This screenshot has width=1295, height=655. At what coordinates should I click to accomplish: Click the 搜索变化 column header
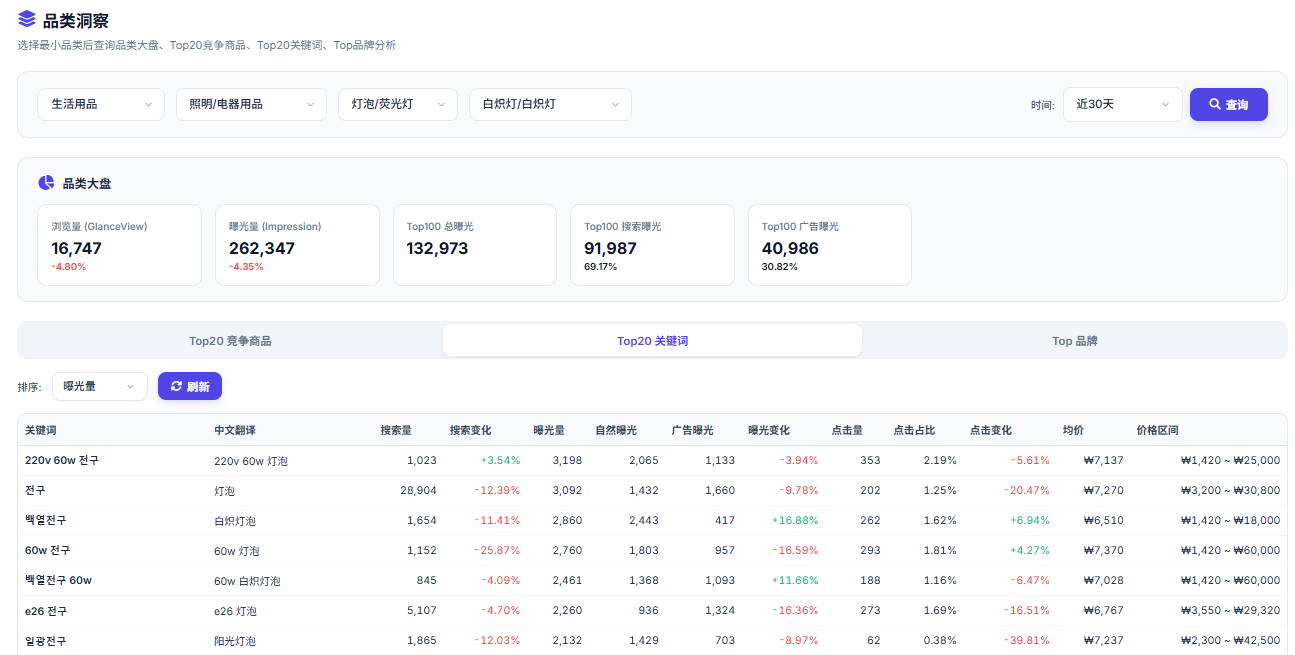471,430
